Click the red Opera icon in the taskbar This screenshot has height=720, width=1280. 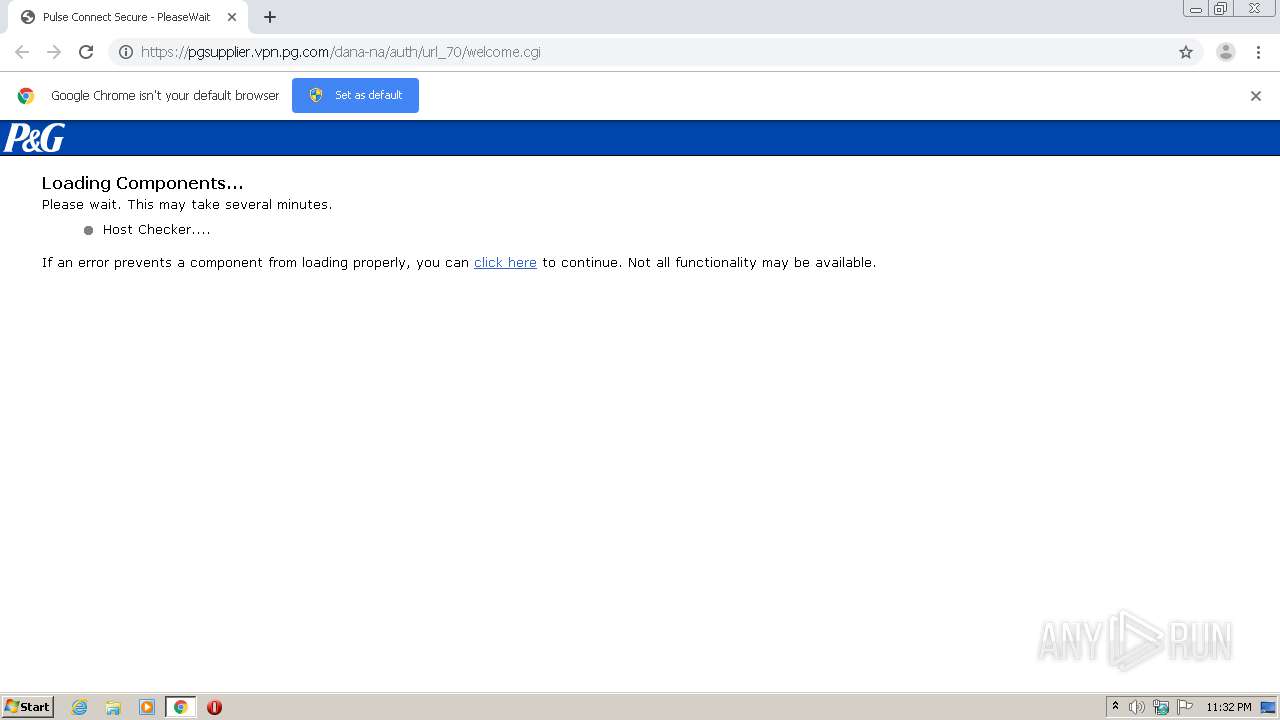214,707
